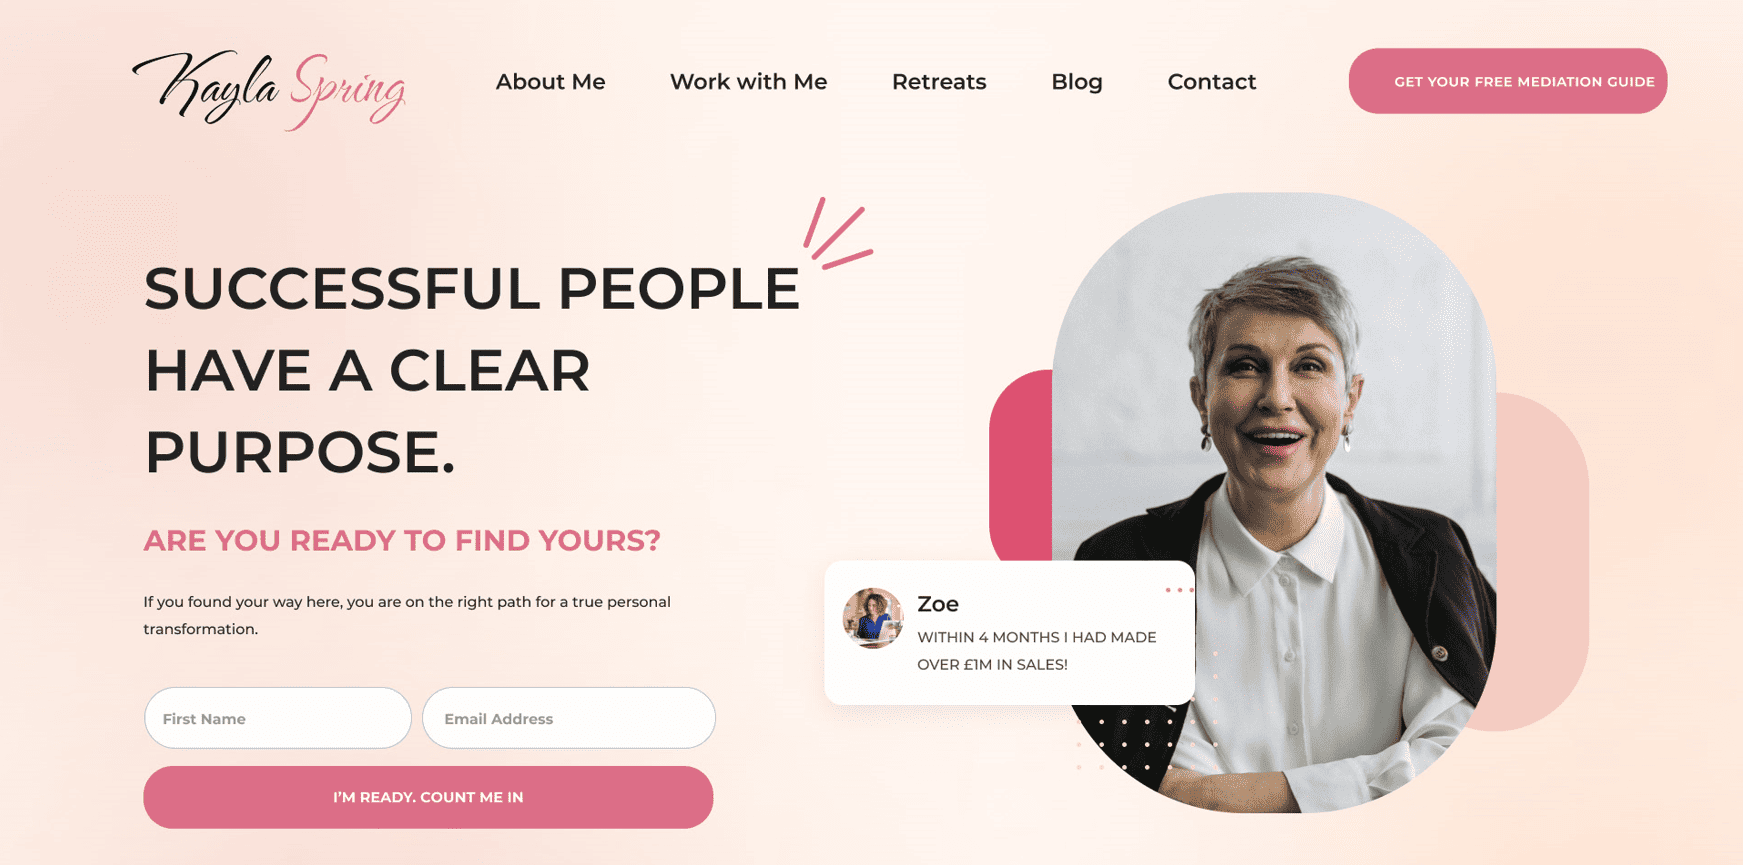Click the Zoe testimonial name

(x=938, y=604)
